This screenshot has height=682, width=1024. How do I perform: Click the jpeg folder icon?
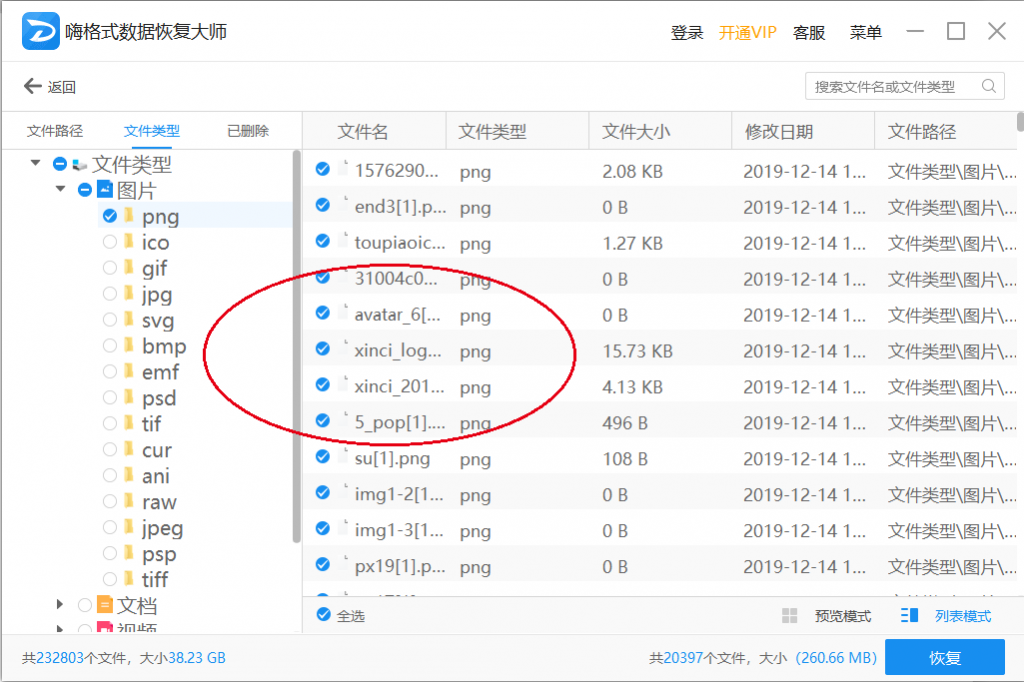129,527
